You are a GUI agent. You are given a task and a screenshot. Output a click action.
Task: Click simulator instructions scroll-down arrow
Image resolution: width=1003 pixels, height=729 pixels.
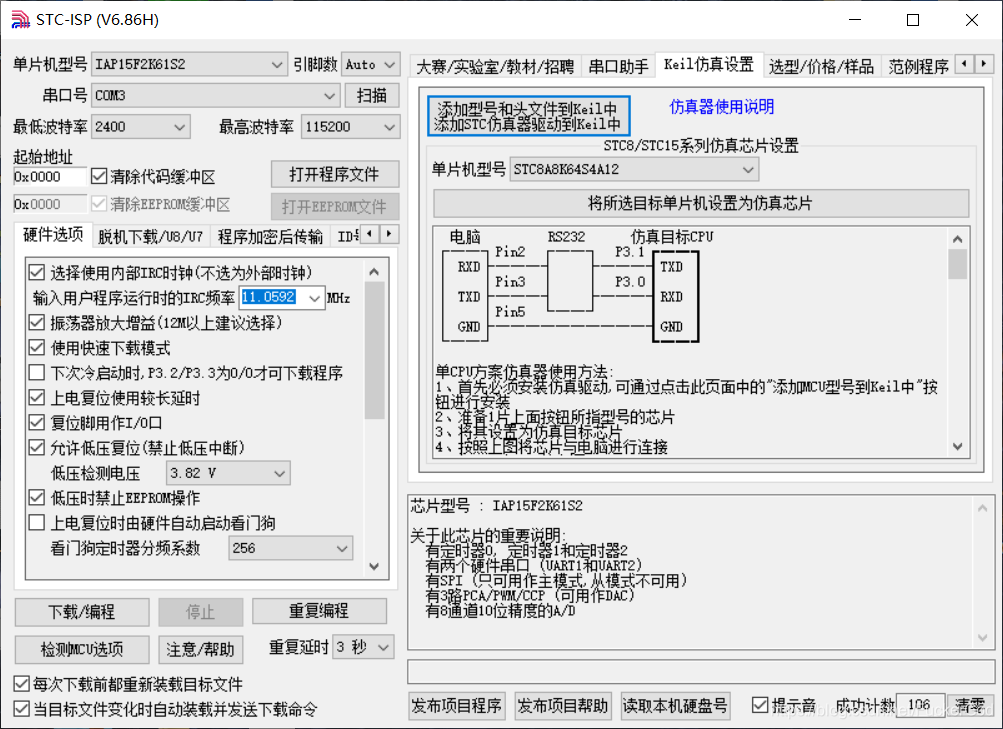pyautogui.click(x=958, y=446)
